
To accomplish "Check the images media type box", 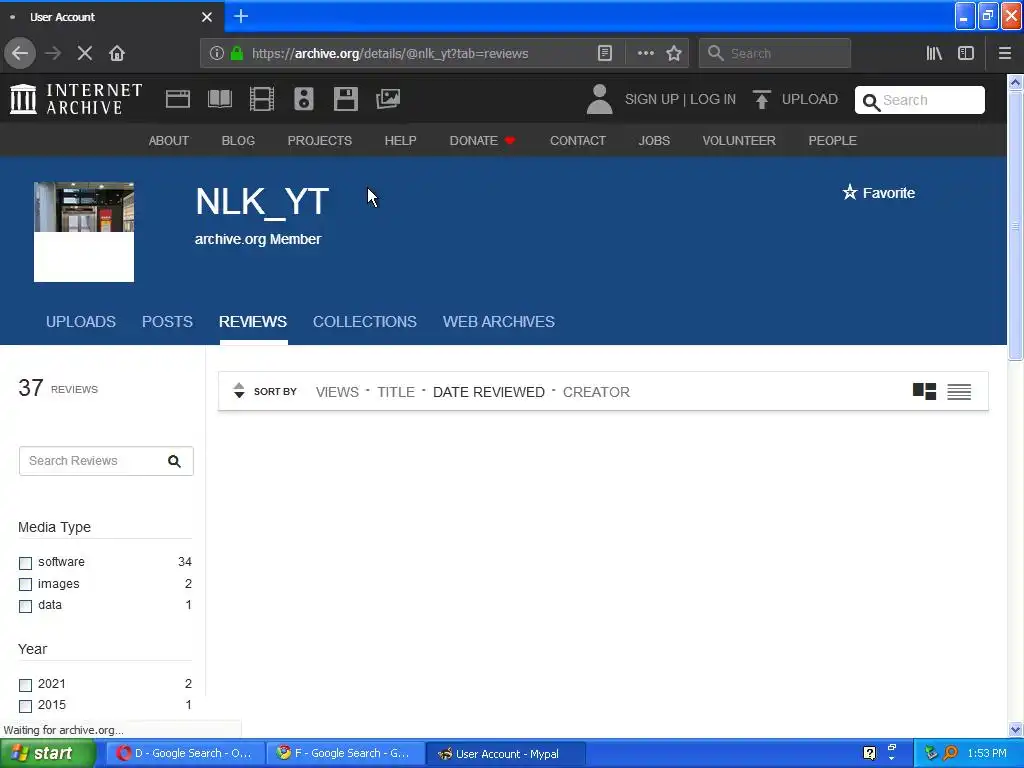I will tap(25, 584).
